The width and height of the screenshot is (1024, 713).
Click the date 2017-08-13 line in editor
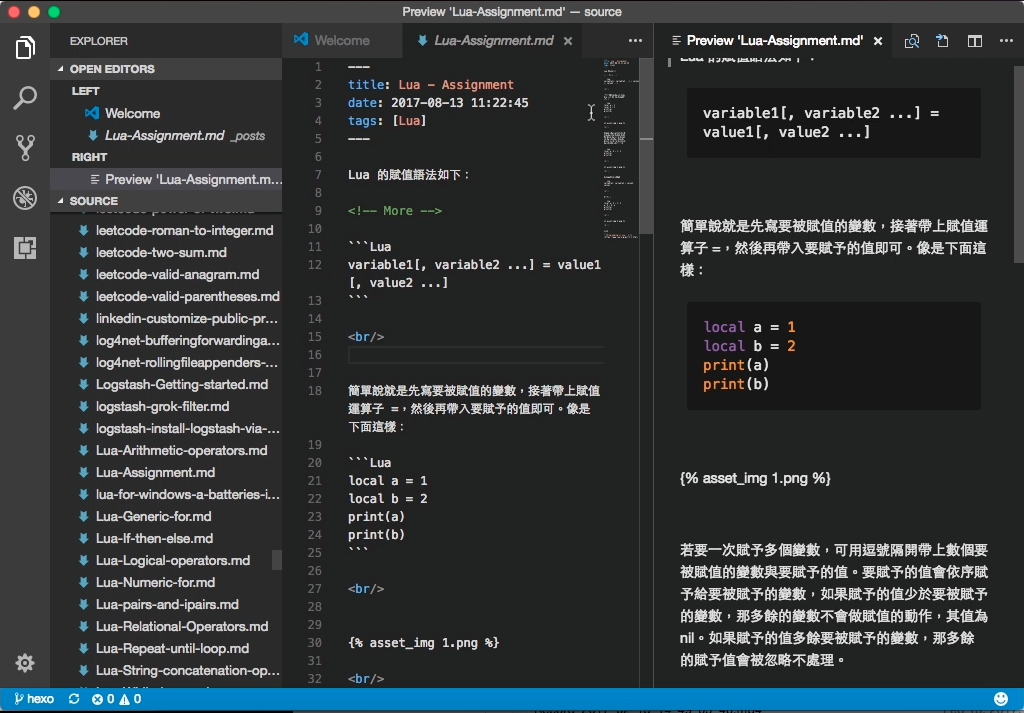438,103
